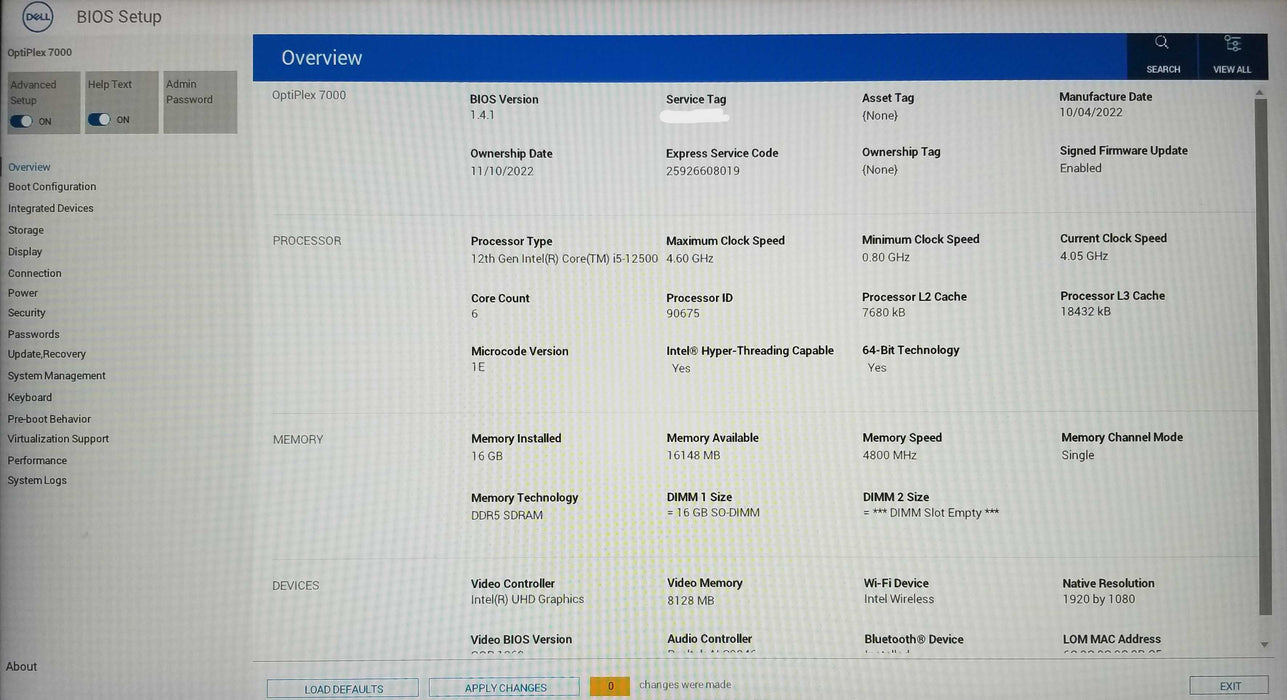Click the MEMORY section label

pos(298,440)
